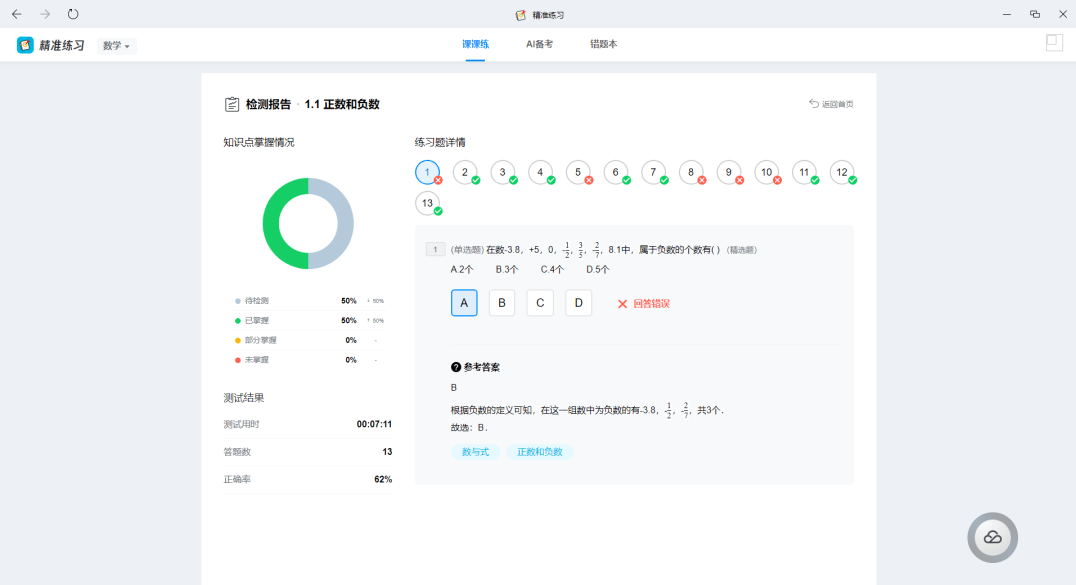
Task: Click the 正数和负数 knowledge tag
Action: point(540,452)
